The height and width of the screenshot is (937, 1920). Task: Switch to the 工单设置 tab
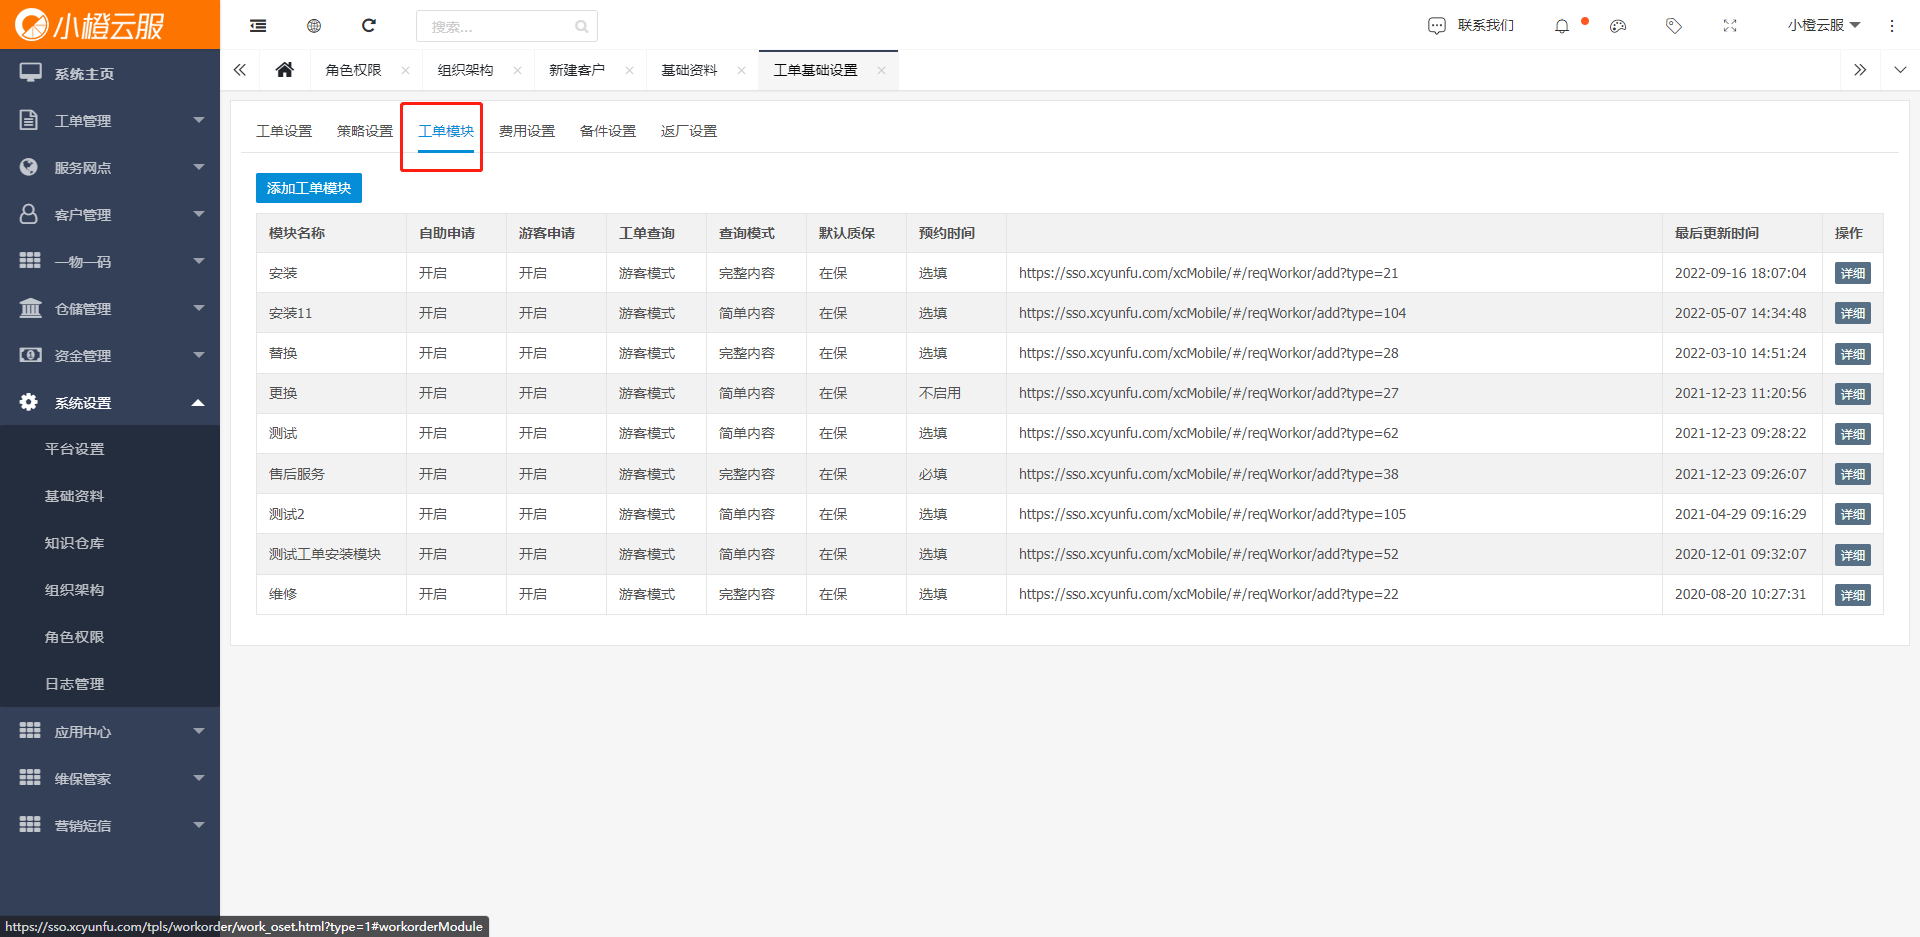point(284,131)
